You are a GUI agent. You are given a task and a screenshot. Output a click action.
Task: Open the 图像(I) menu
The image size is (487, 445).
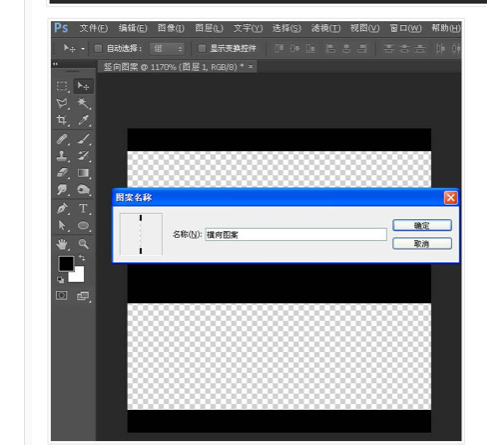[171, 28]
